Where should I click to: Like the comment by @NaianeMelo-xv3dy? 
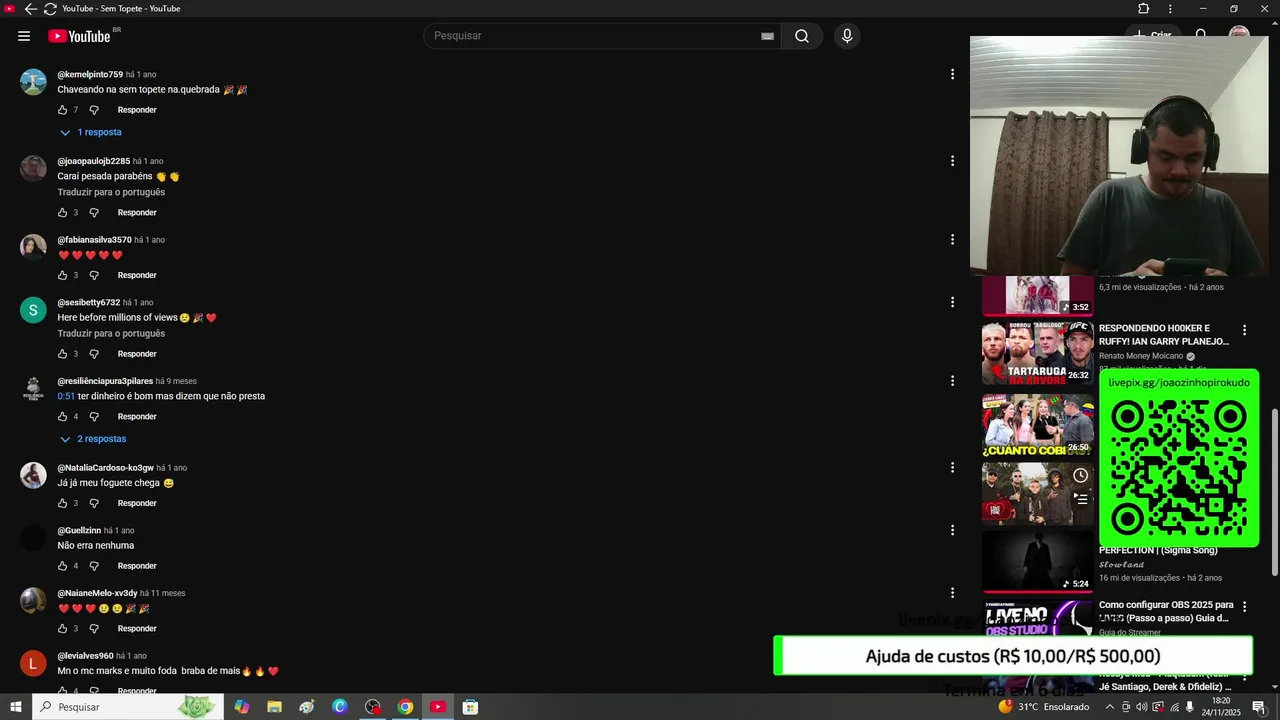pos(62,629)
